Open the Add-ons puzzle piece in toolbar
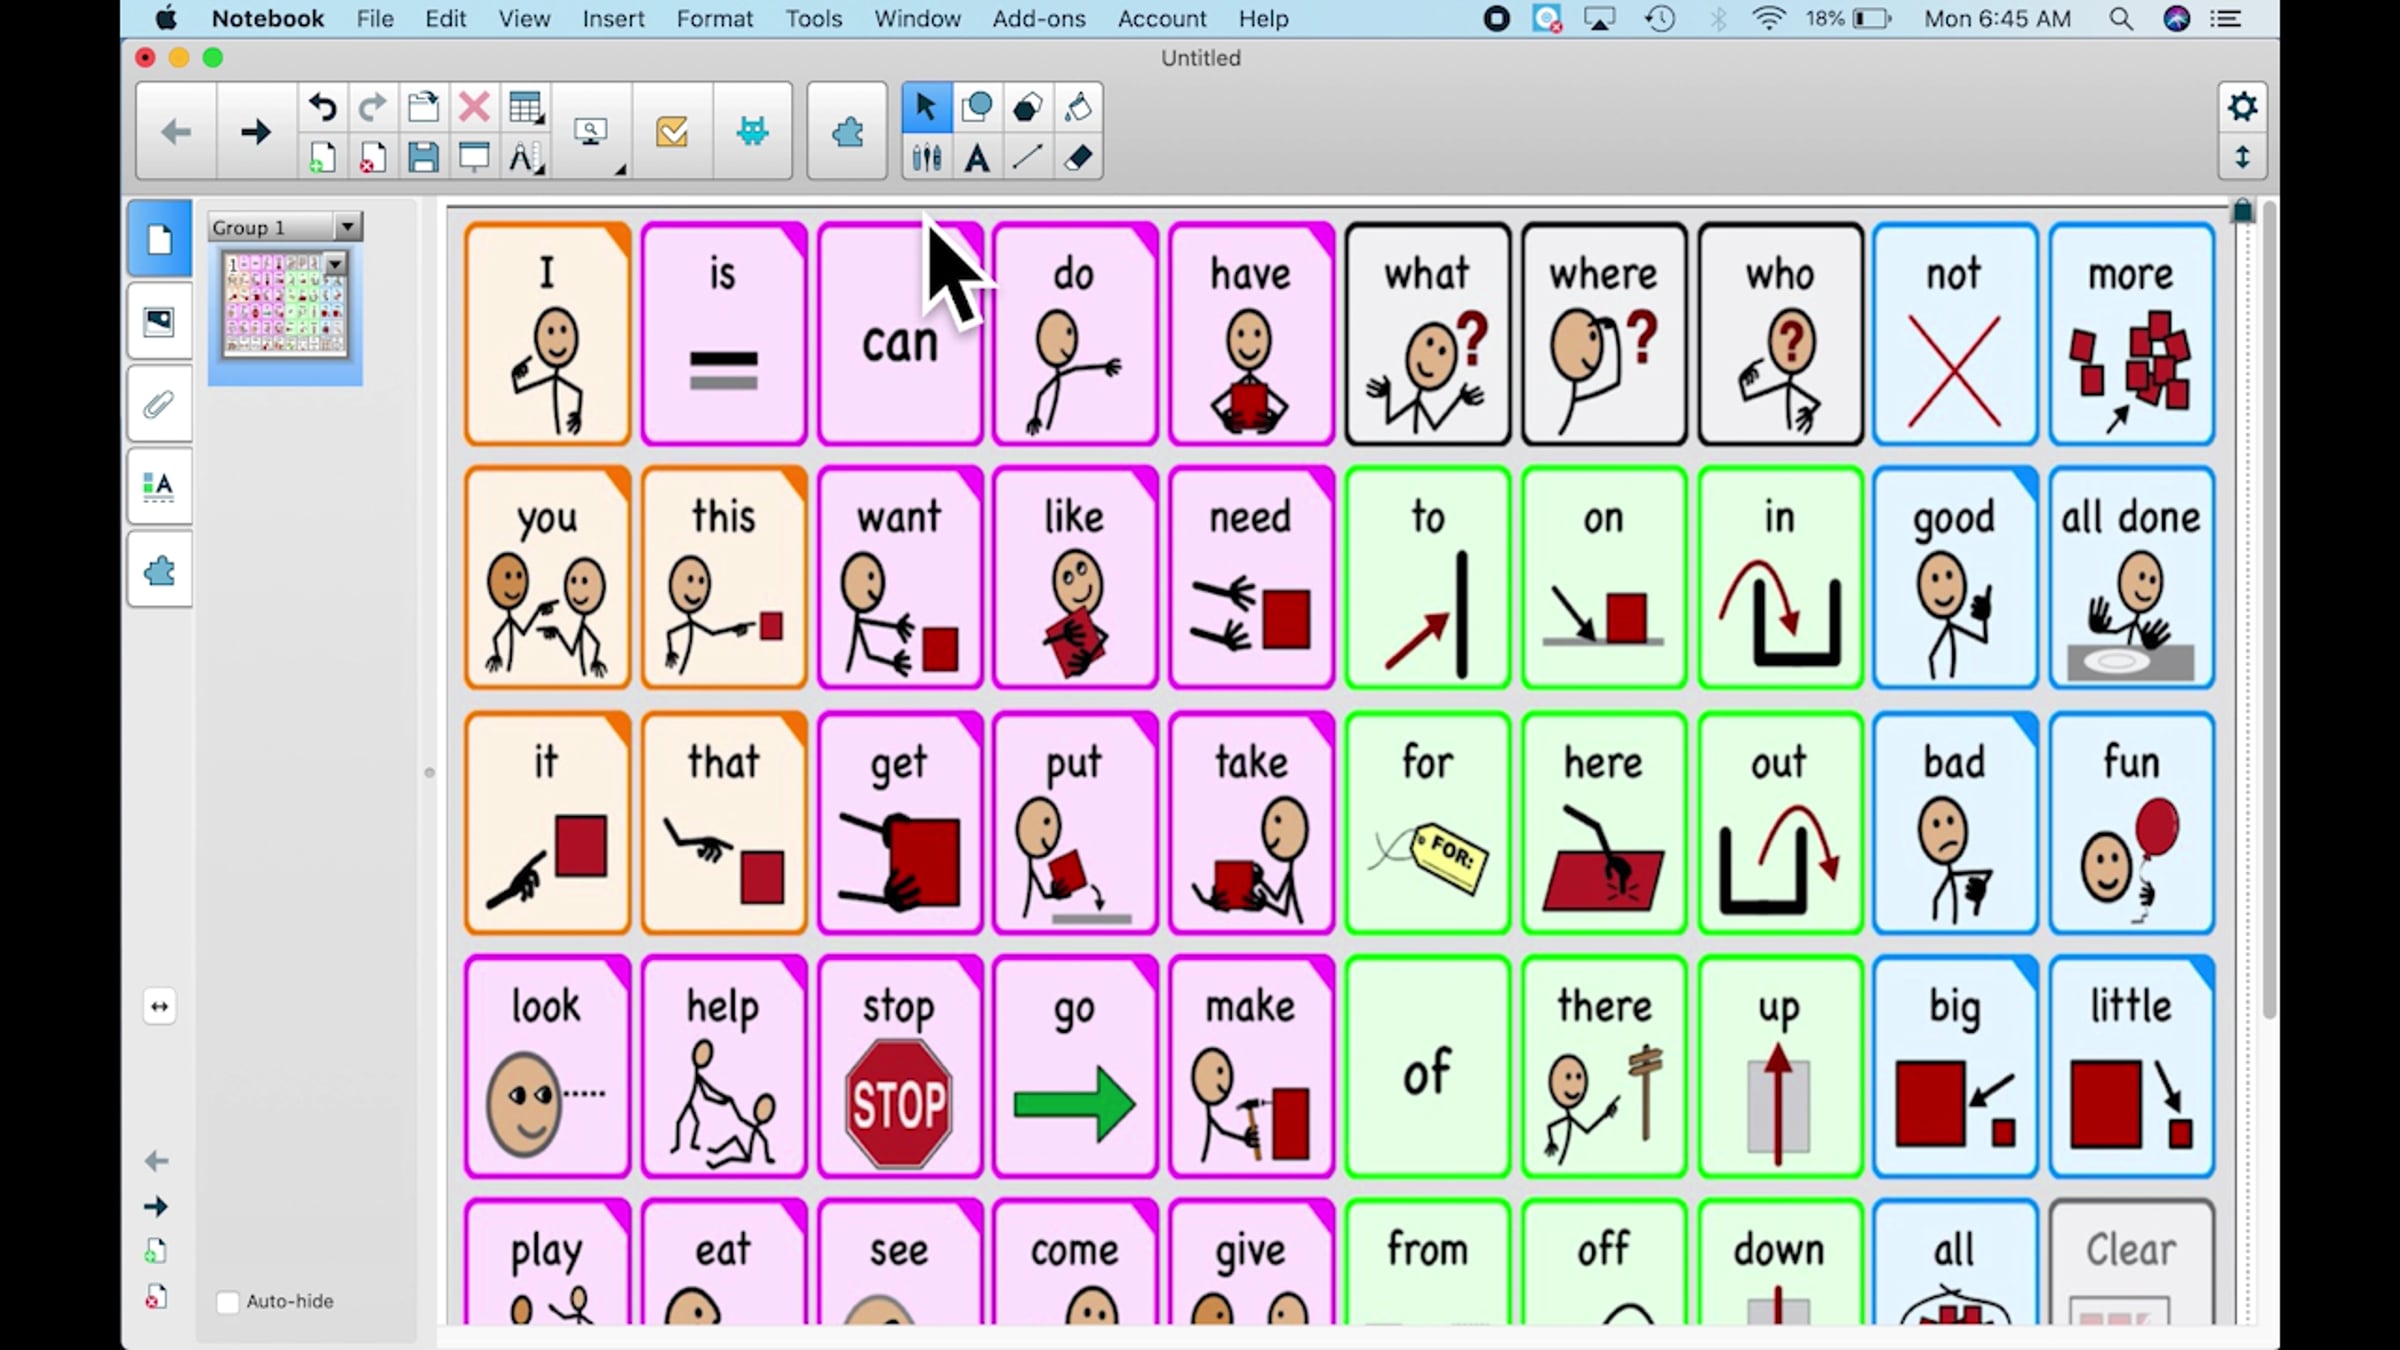Screen dimensions: 2400x1350 coord(847,131)
